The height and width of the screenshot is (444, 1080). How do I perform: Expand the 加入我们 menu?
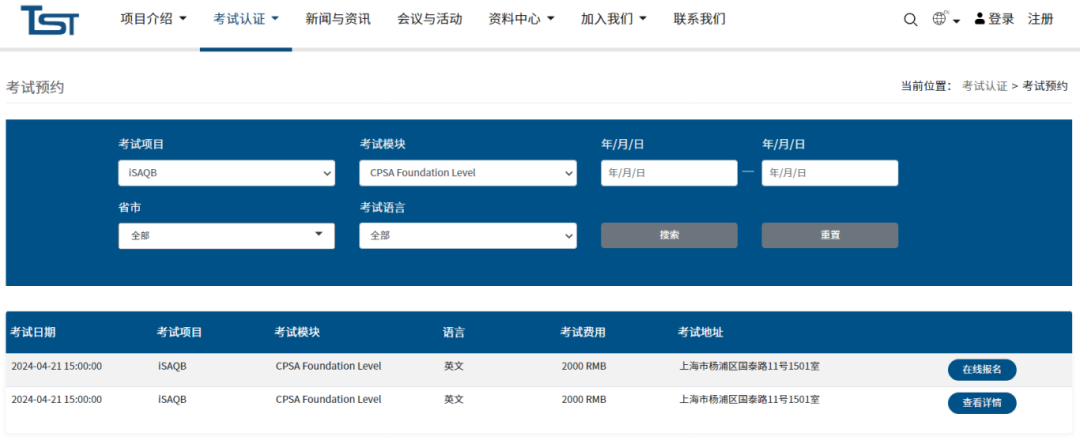pos(614,19)
